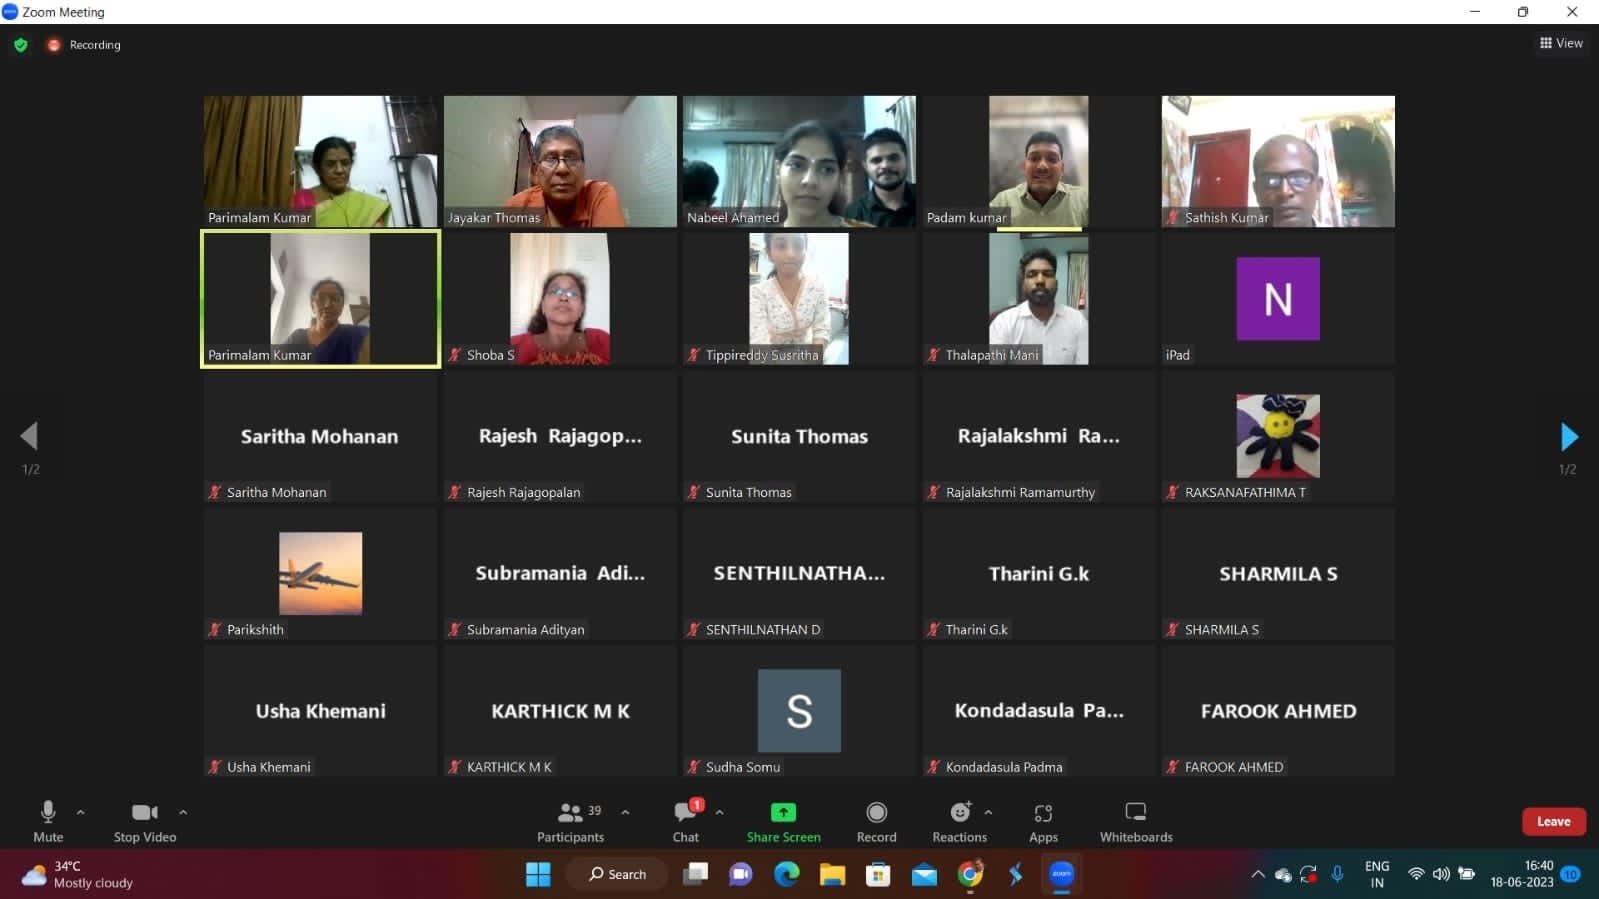Mute the microphone in Zoom toolbar
The width and height of the screenshot is (1599, 899).
coord(48,821)
